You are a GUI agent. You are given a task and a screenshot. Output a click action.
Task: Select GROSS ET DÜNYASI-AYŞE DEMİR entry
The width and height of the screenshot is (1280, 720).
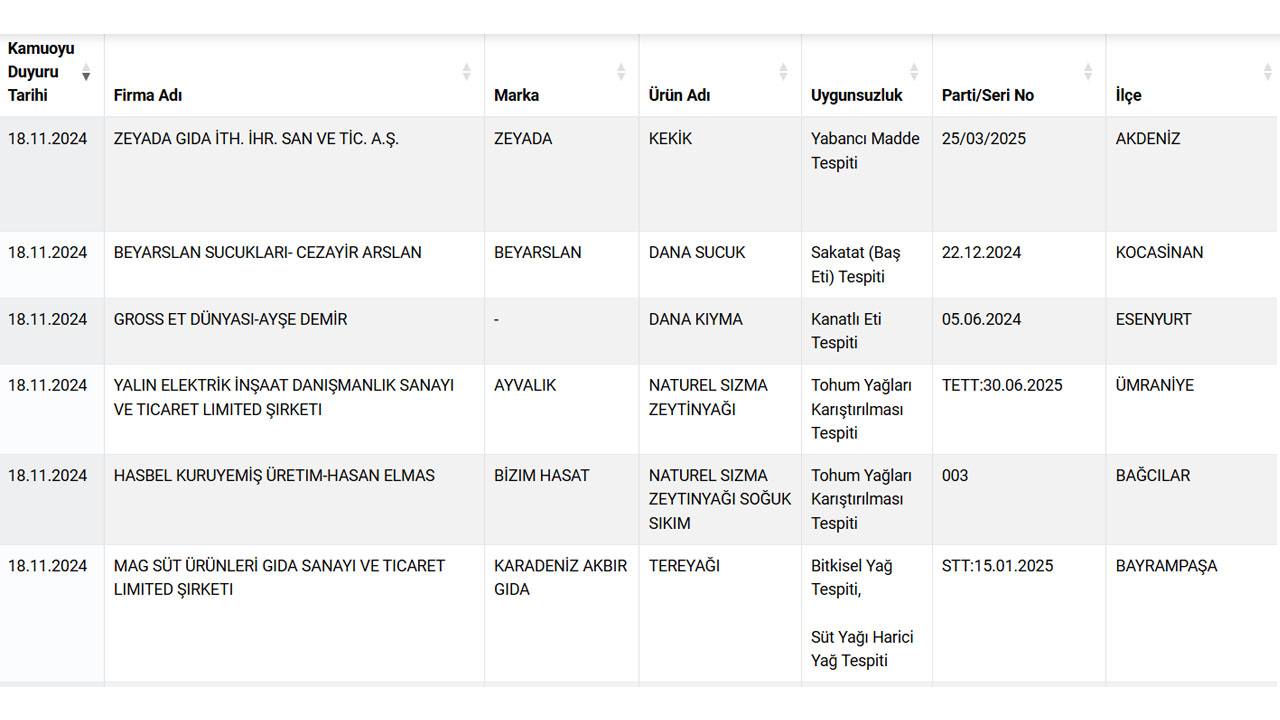pos(231,320)
